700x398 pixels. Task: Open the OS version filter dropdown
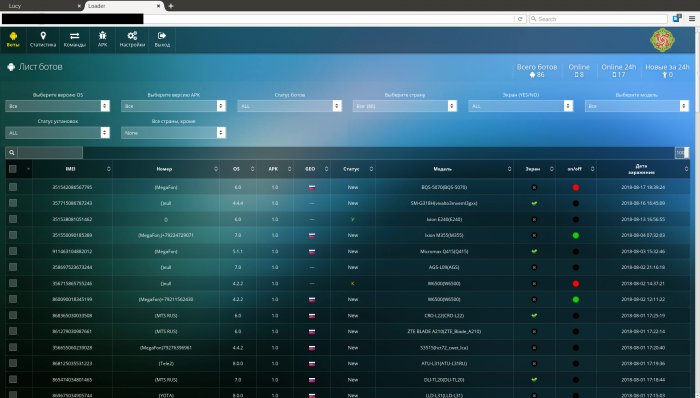57,106
